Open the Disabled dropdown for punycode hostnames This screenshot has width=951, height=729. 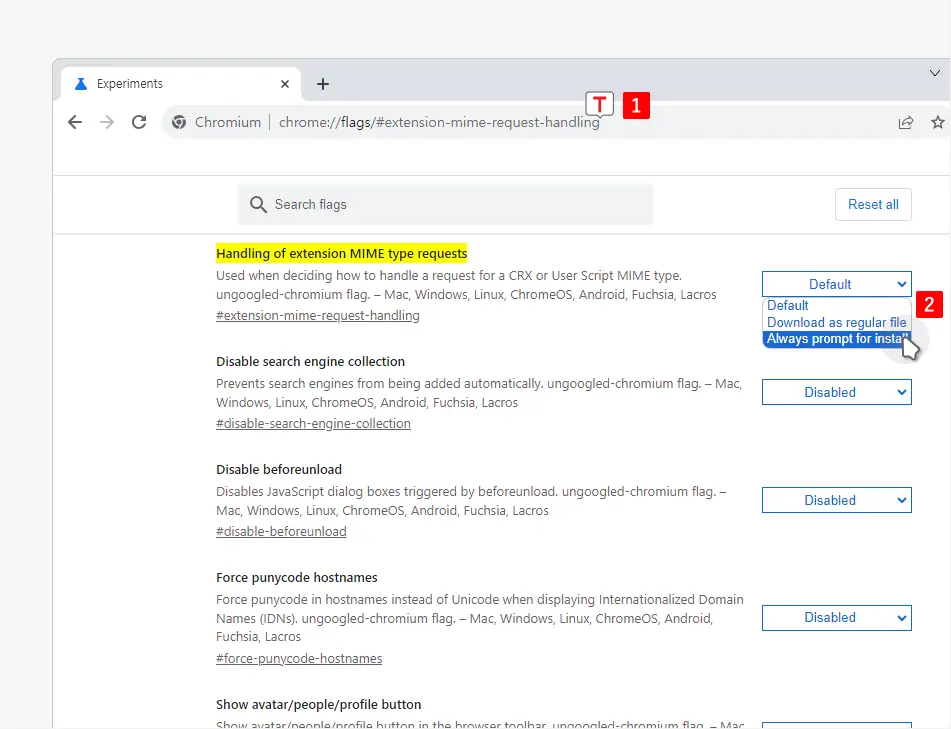coord(836,618)
